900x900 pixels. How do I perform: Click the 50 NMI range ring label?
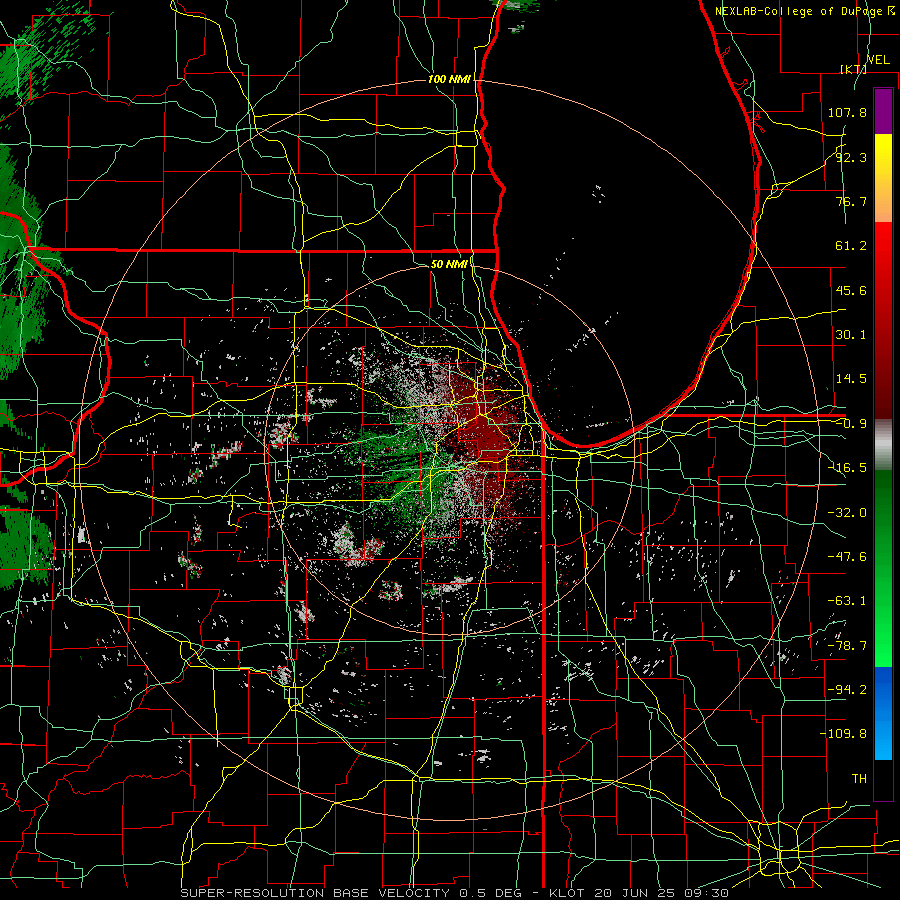[x=449, y=265]
